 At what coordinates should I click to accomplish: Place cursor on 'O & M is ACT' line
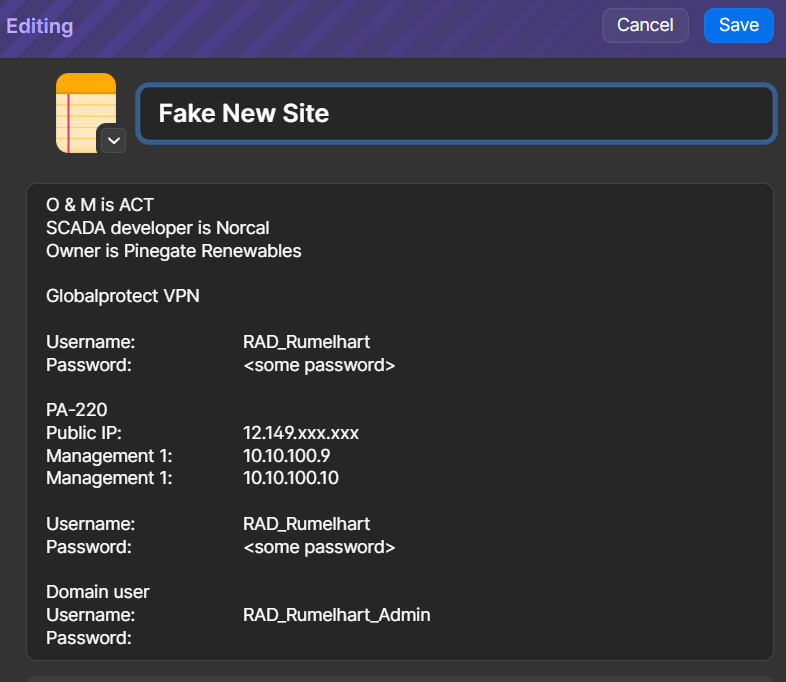coord(100,205)
